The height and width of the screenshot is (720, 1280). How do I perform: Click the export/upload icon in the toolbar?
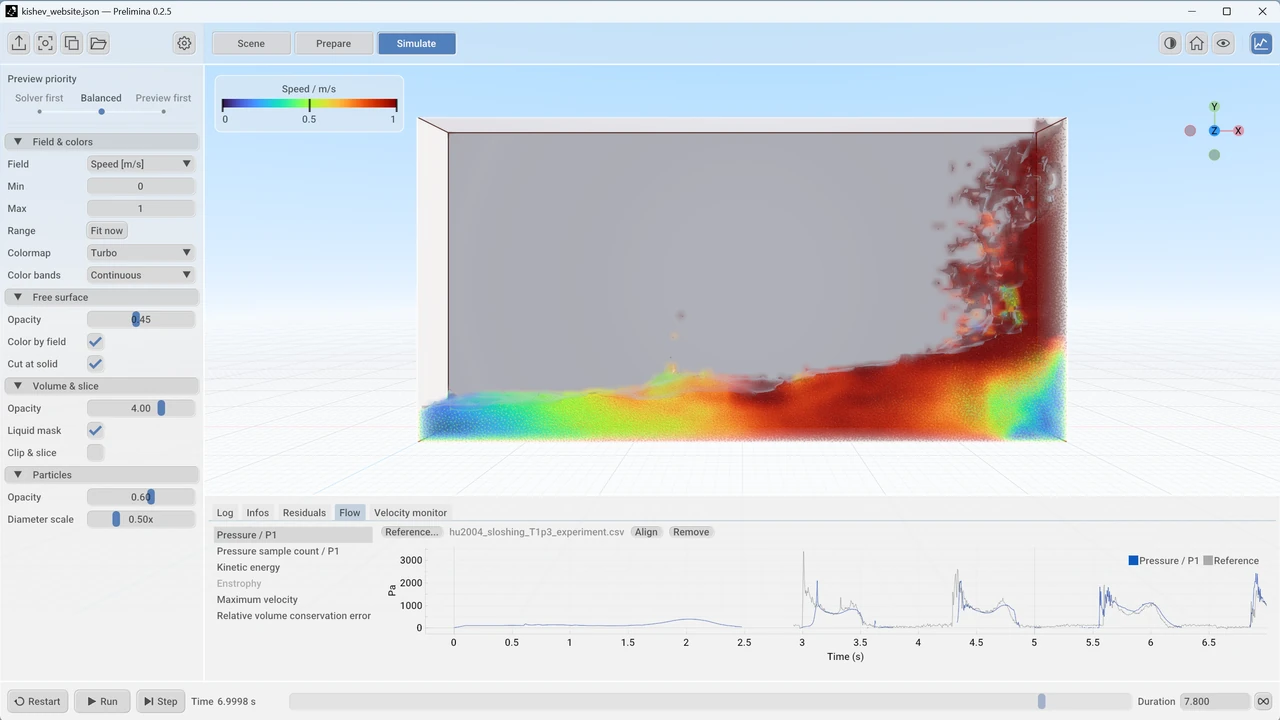(19, 43)
